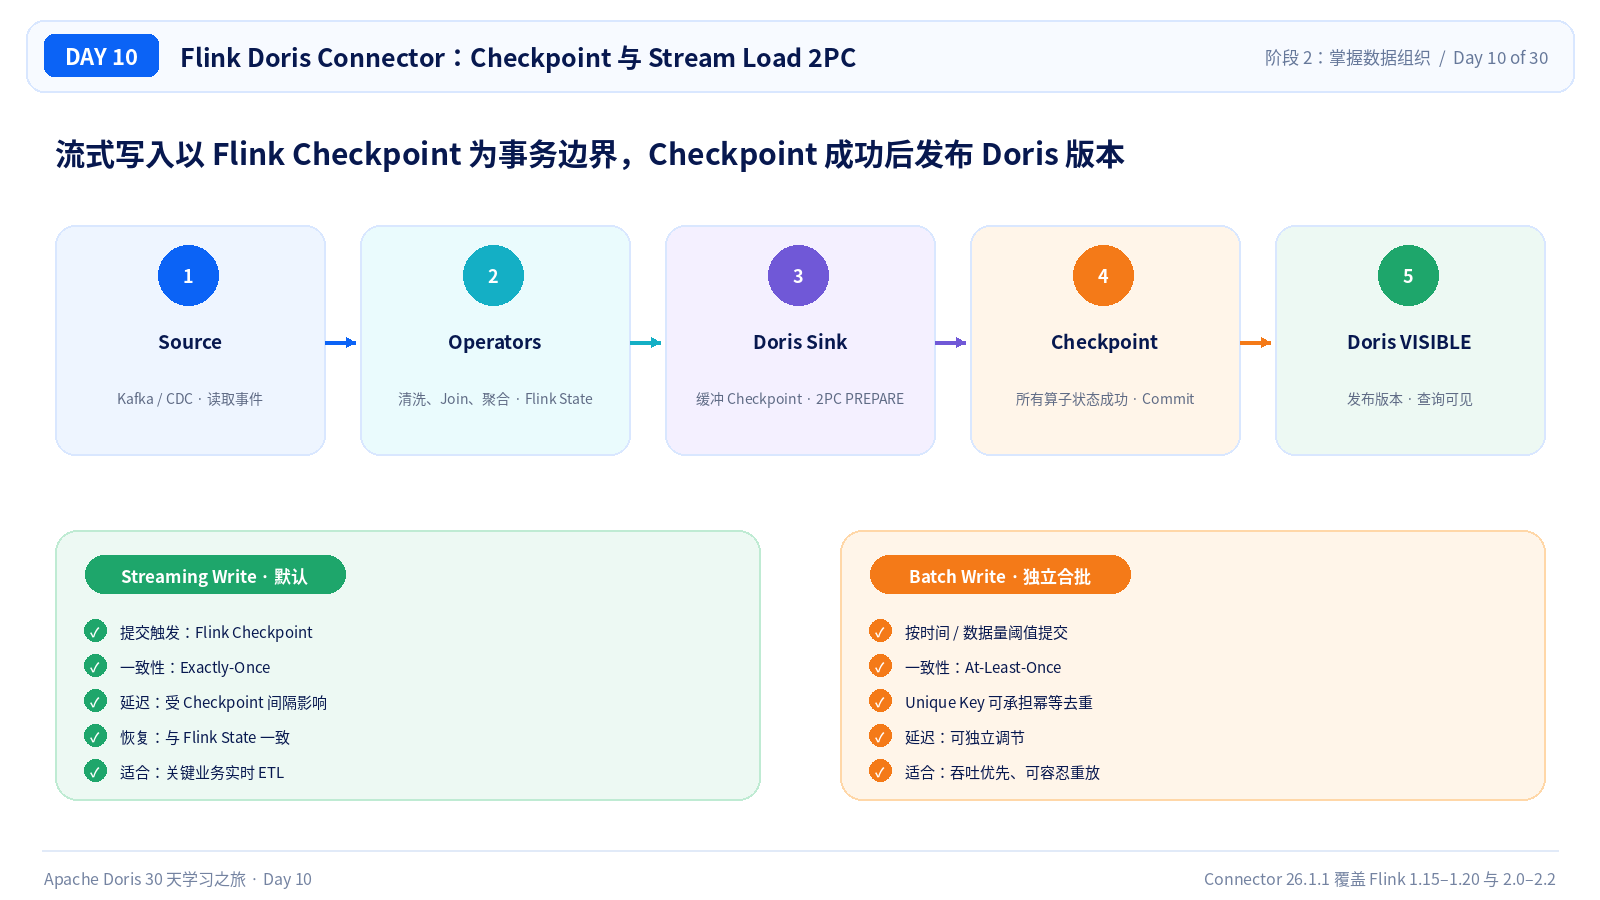Screen dimensions: 1600x900
Task: Click the text 适合:吞吐优先、可容忍重放
Action: click(1002, 772)
